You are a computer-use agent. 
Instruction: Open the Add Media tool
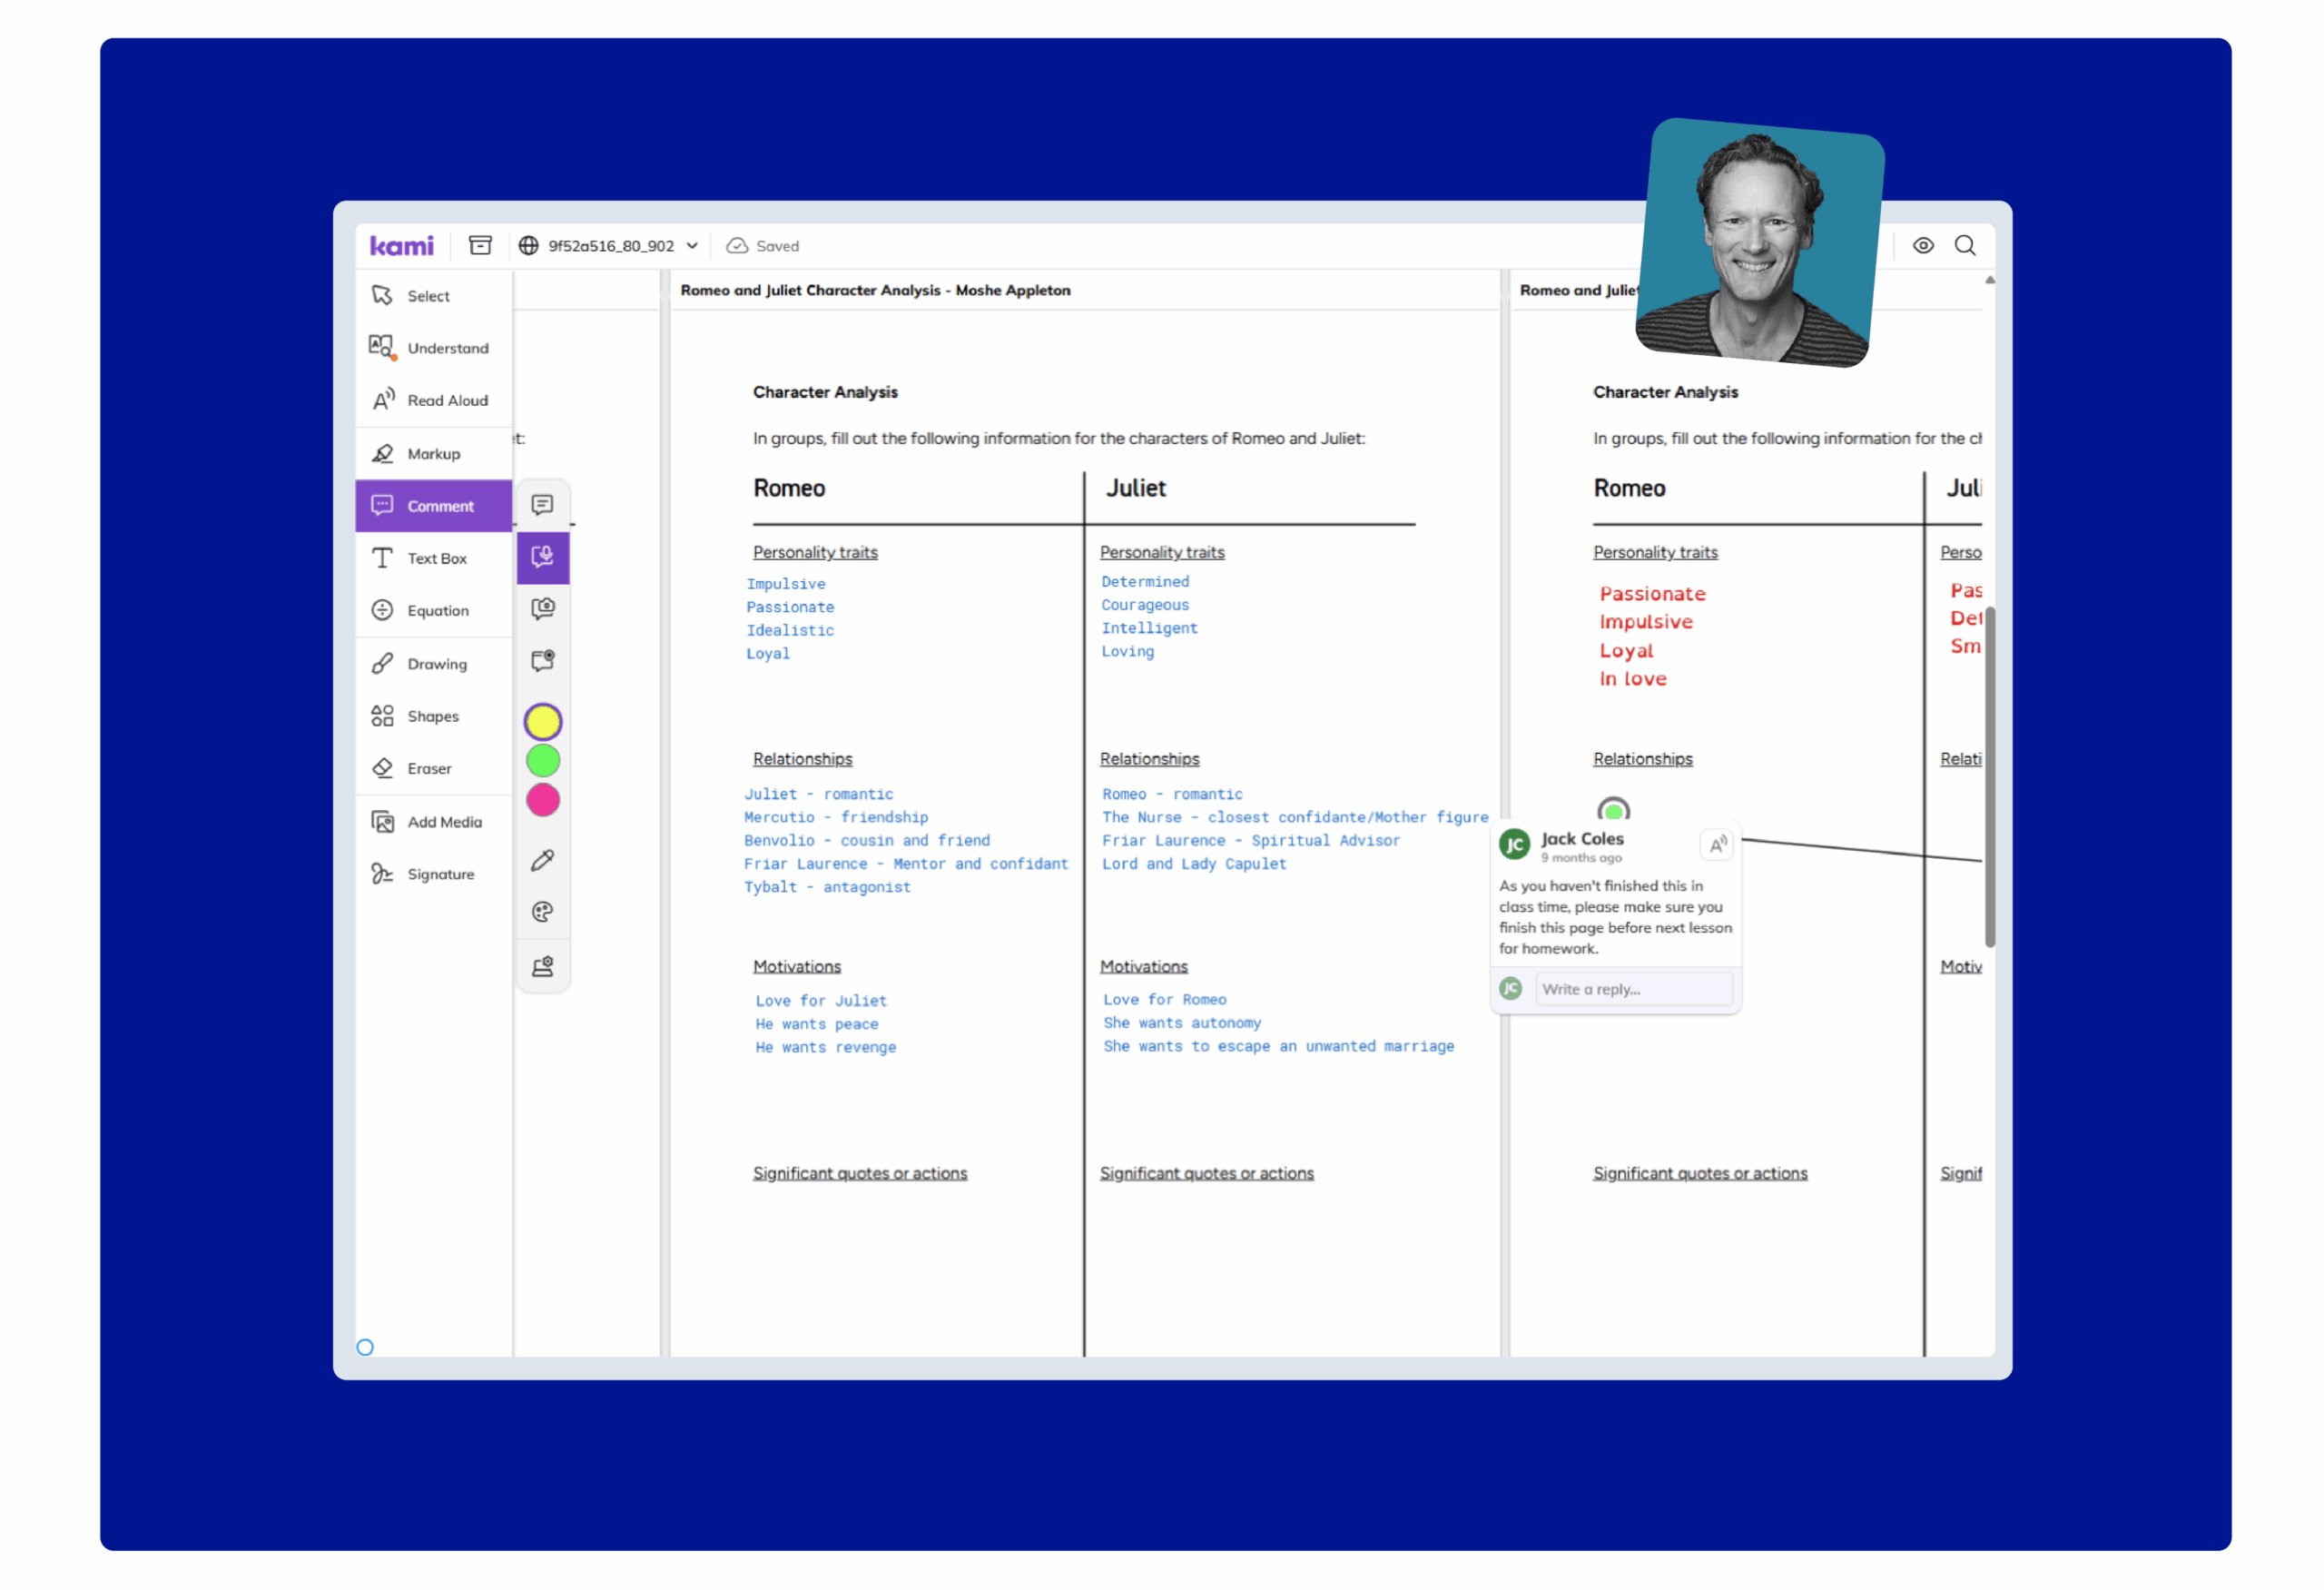(433, 821)
